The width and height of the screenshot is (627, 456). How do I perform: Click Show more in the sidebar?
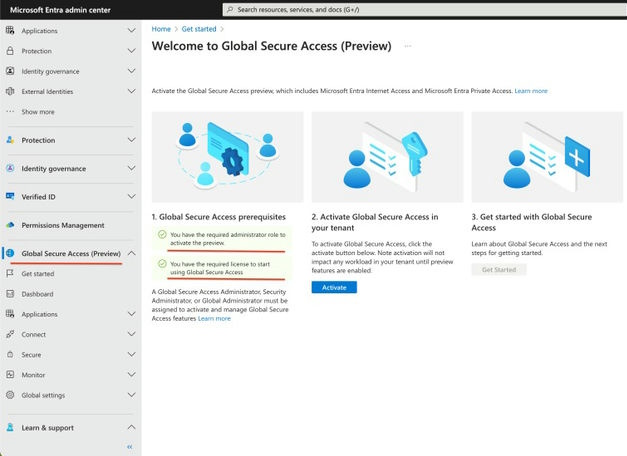point(38,112)
